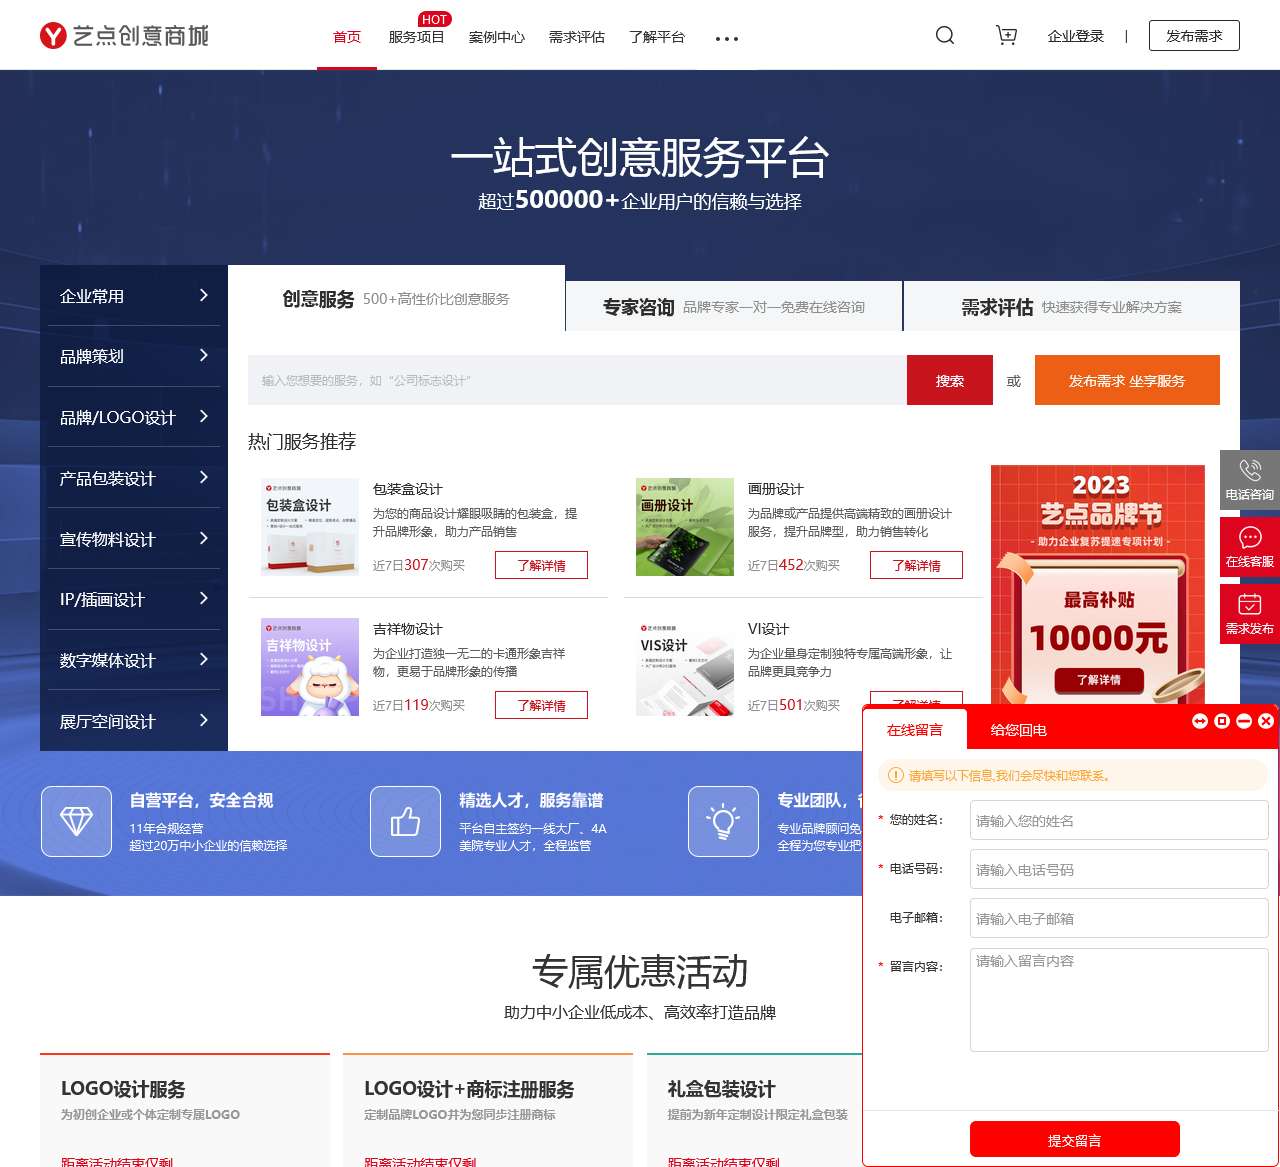Expand the 展厅空间设计 category arrow

pyautogui.click(x=204, y=720)
